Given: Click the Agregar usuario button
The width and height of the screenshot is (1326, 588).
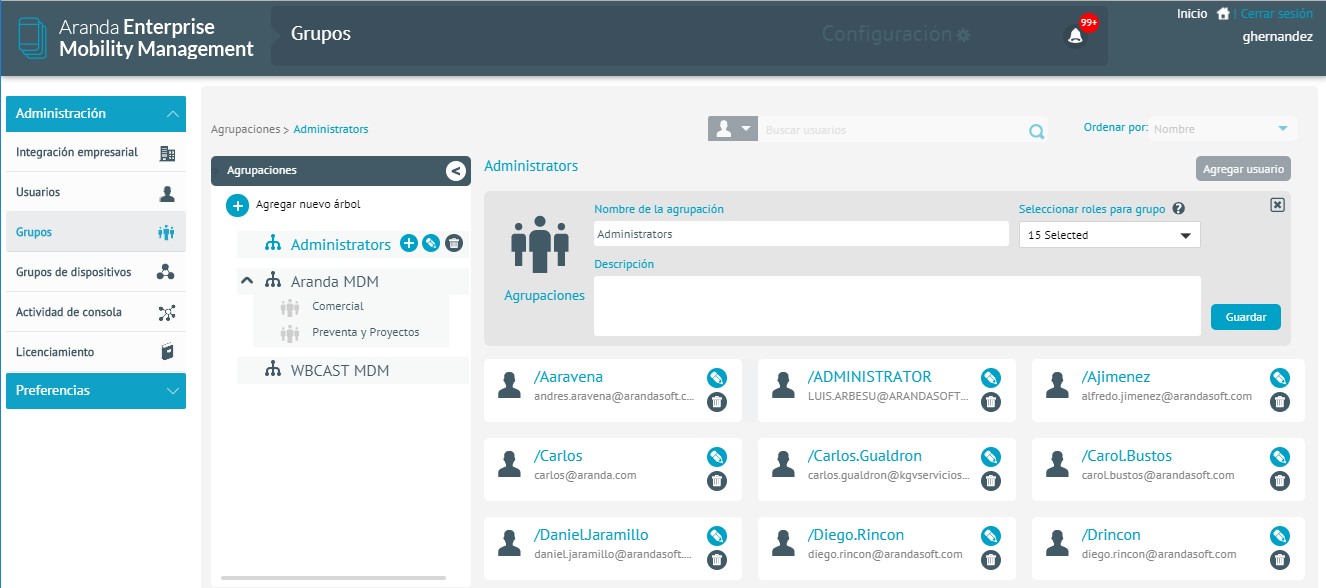Looking at the screenshot, I should click(1243, 169).
